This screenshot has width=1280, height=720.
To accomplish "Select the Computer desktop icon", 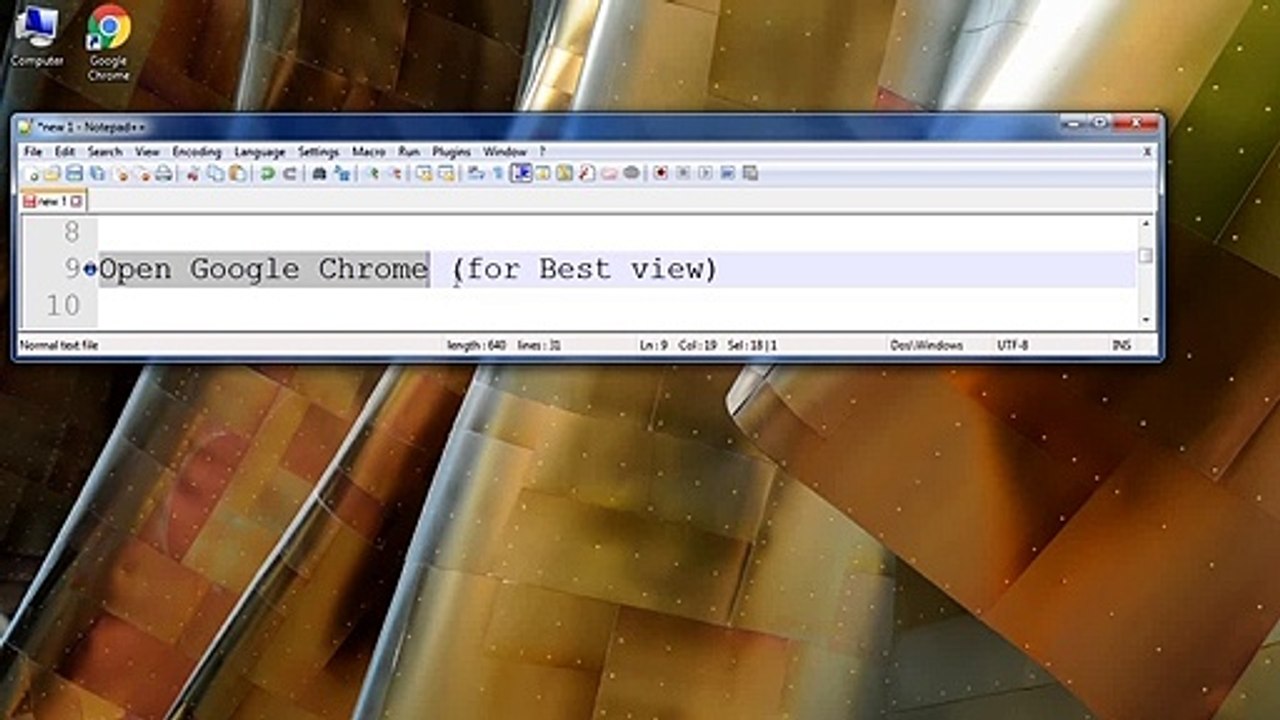I will (37, 36).
